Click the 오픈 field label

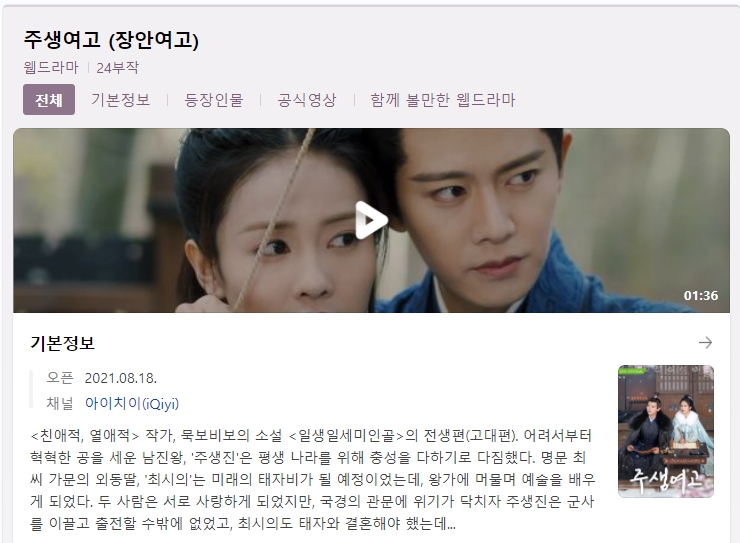click(60, 378)
